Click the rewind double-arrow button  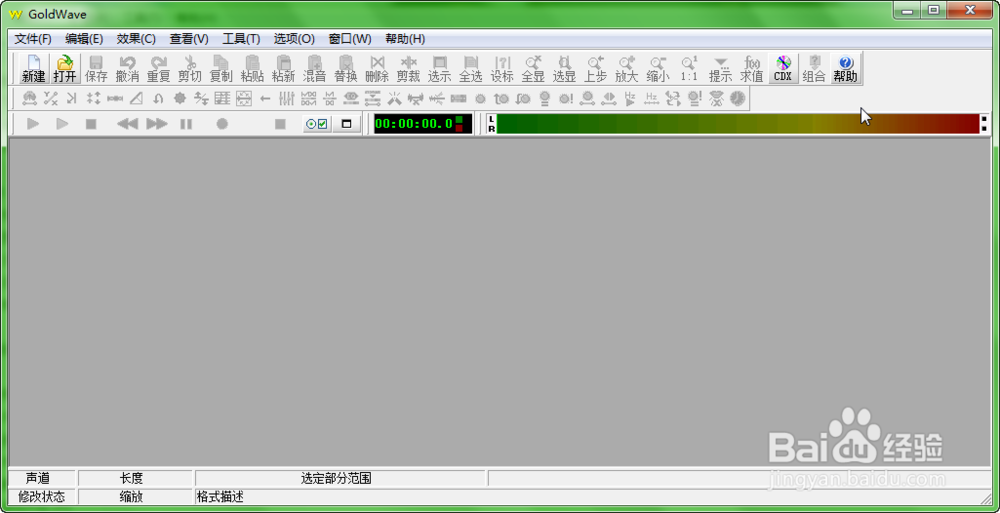tap(128, 124)
